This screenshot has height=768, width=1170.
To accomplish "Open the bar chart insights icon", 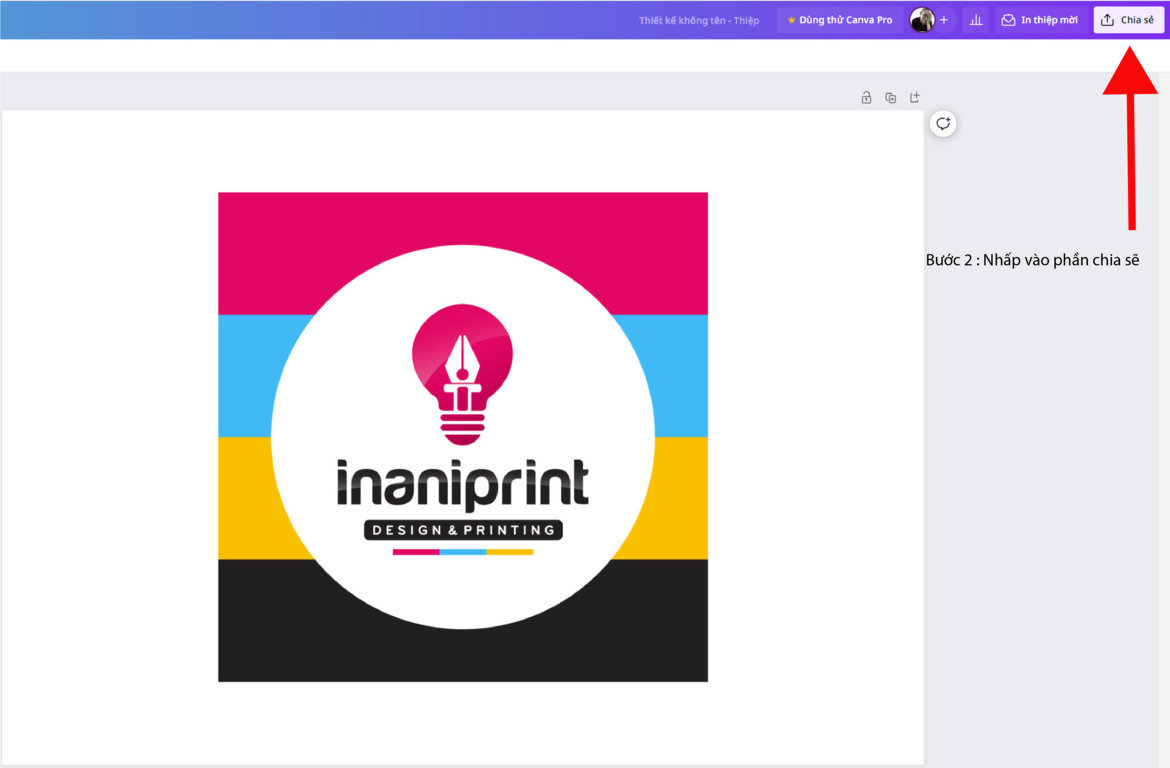I will [x=975, y=20].
